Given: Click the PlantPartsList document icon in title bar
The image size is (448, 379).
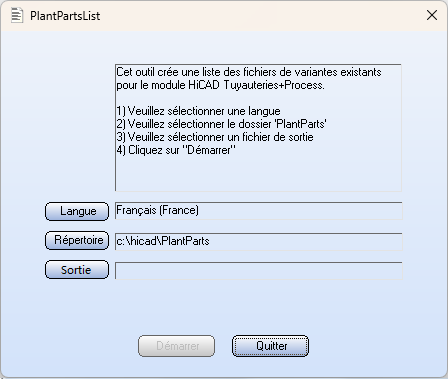Looking at the screenshot, I should coord(17,15).
